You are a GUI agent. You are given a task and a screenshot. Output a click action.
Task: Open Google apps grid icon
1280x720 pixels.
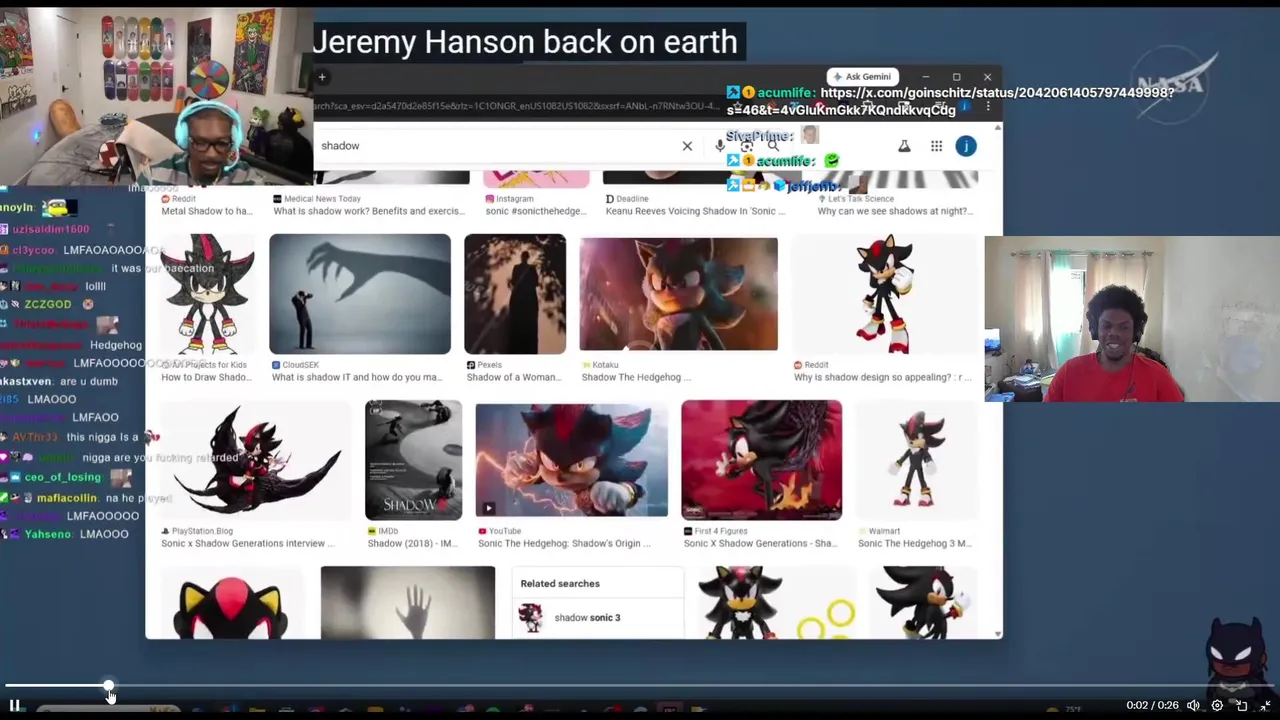pos(936,146)
